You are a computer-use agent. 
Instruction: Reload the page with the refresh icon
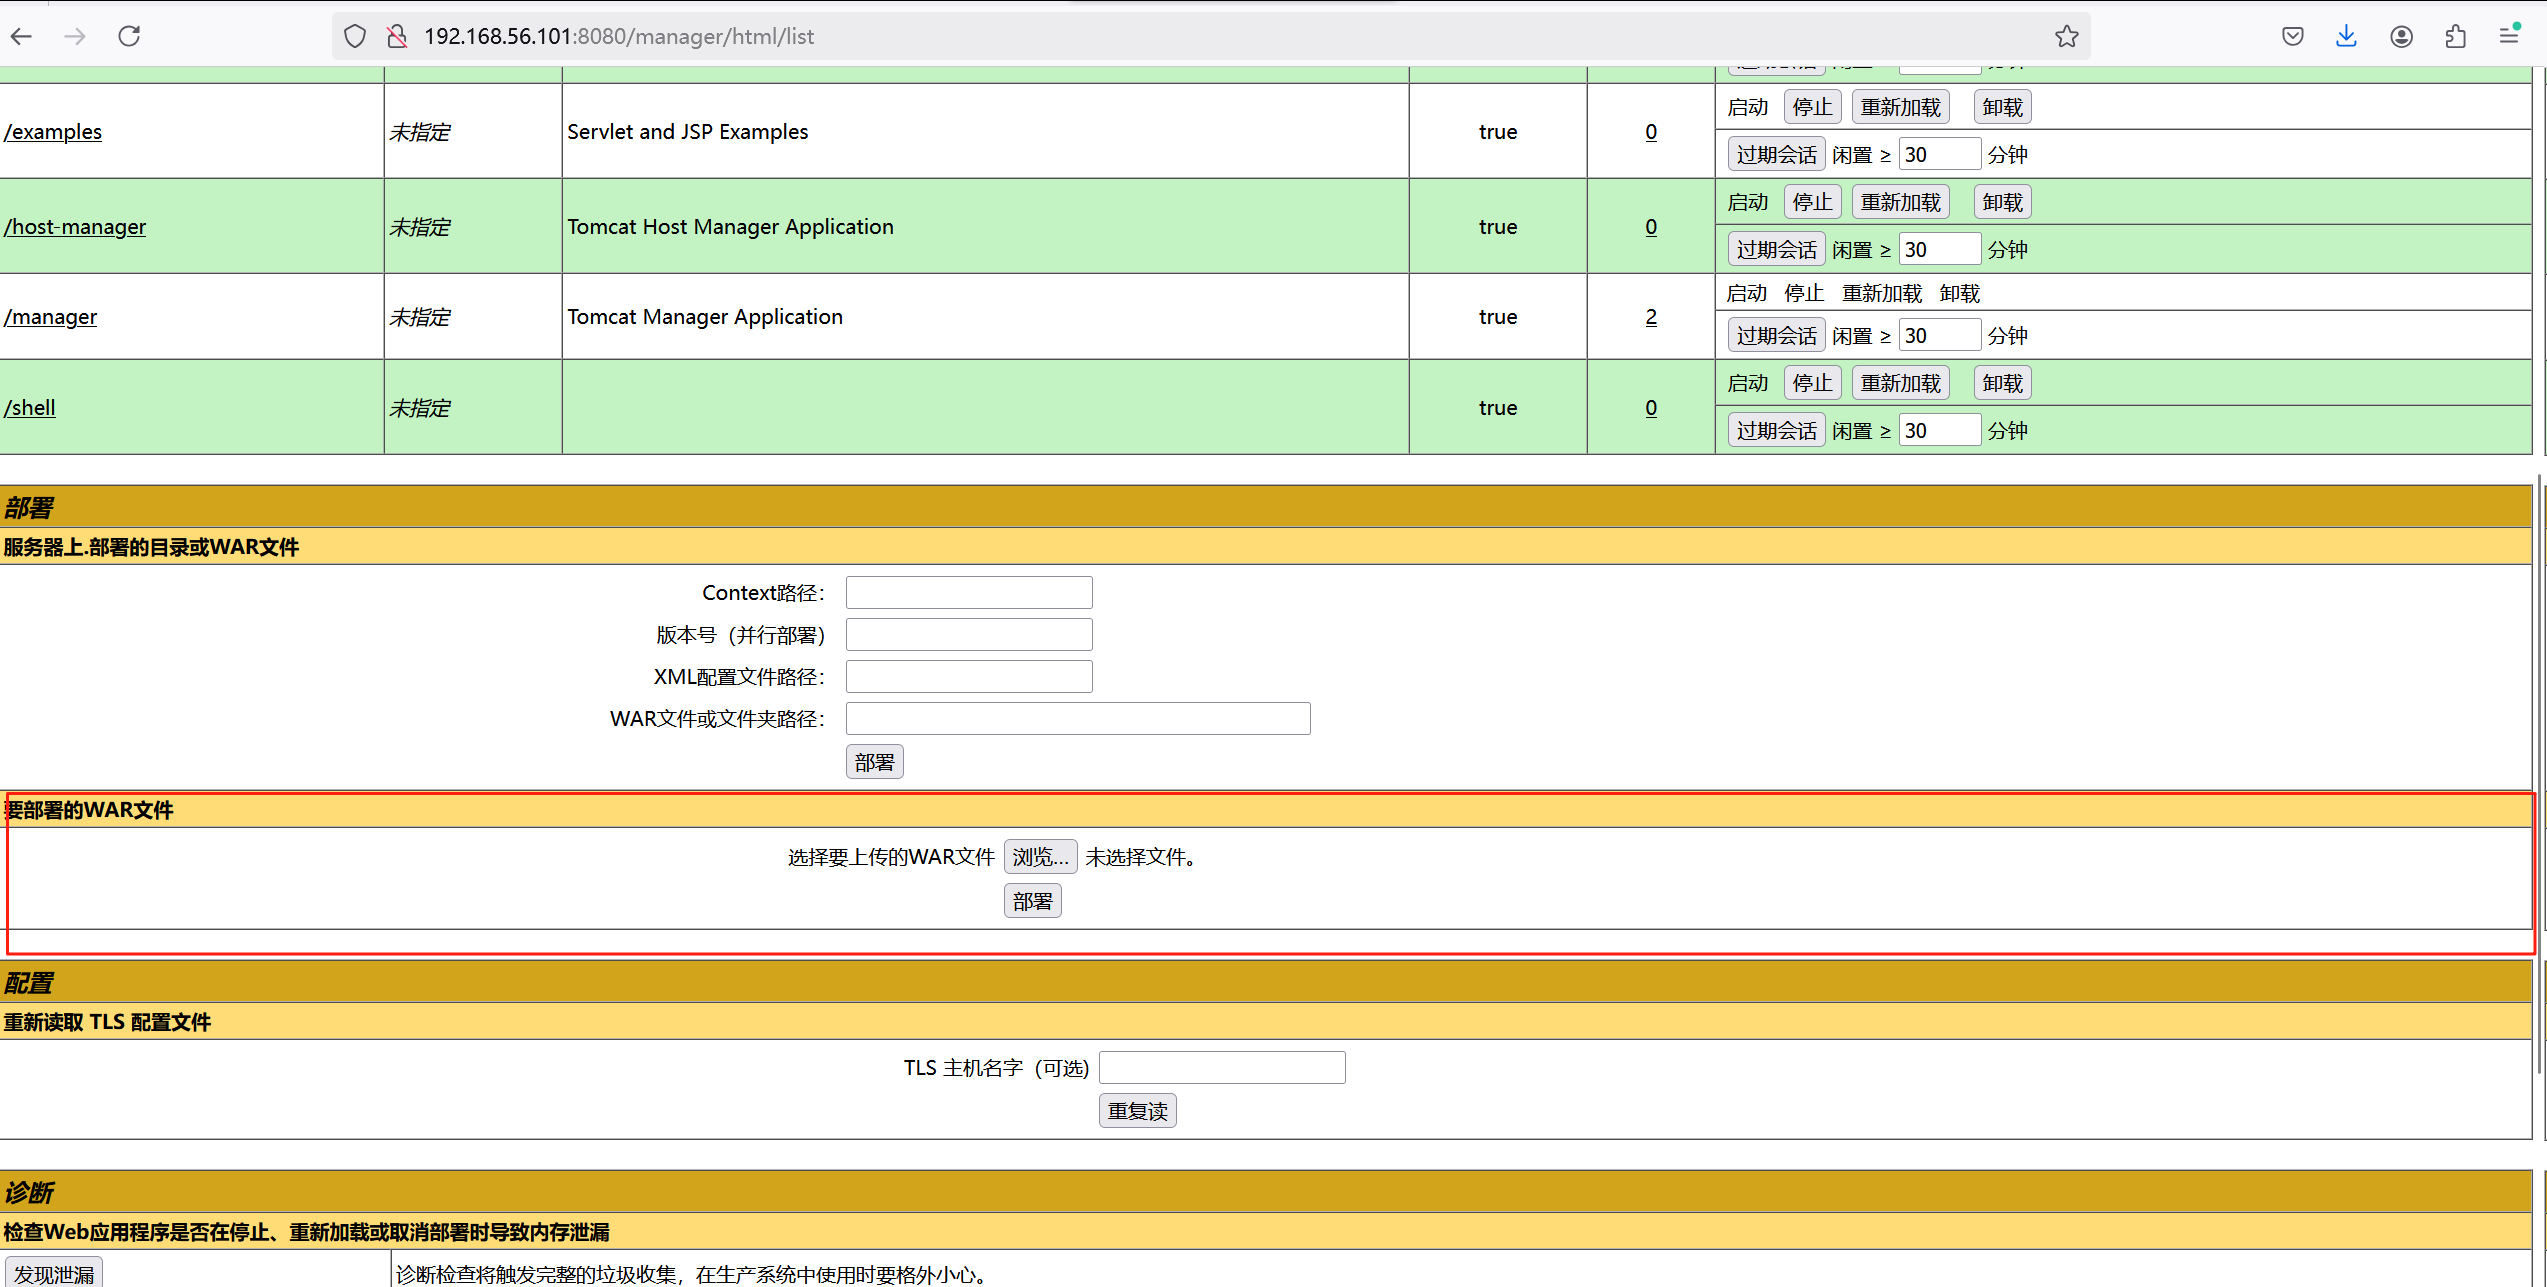coord(129,37)
